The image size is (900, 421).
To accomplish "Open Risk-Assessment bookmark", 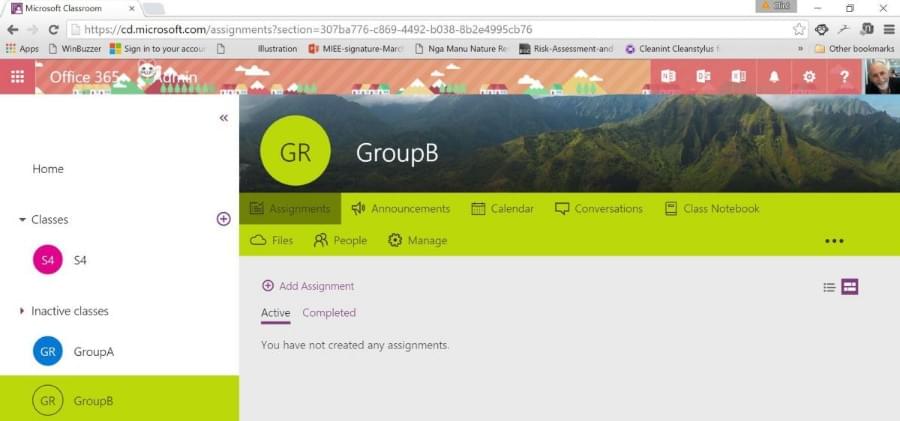I will (x=566, y=49).
